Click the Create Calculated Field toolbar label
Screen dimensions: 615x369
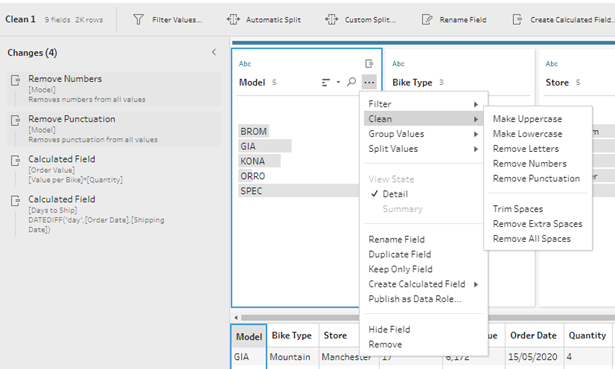tap(572, 20)
